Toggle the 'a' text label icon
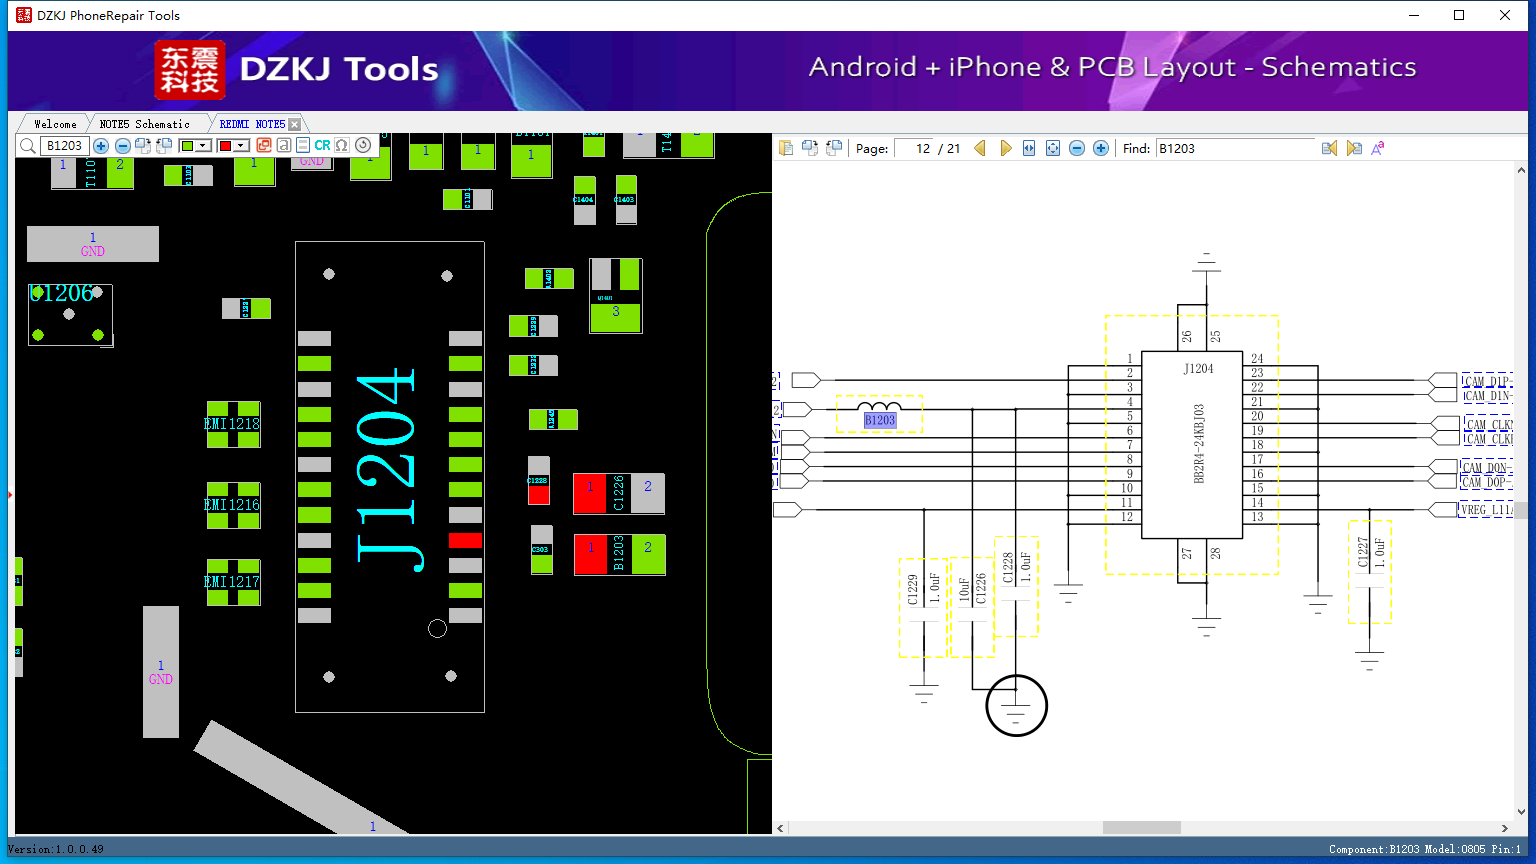The height and width of the screenshot is (864, 1536). pyautogui.click(x=284, y=146)
